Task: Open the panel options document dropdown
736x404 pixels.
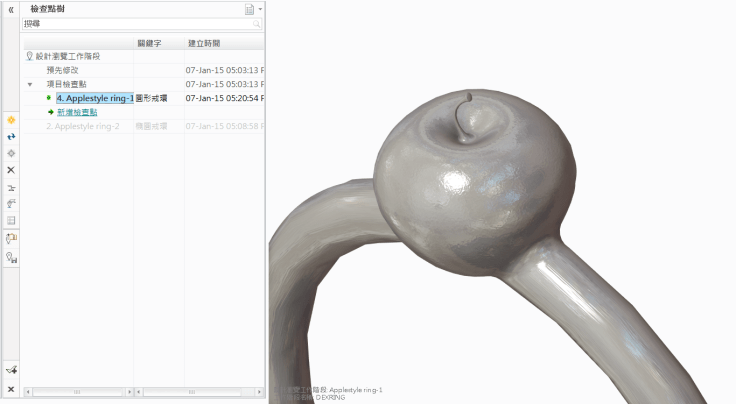Action: pos(252,9)
